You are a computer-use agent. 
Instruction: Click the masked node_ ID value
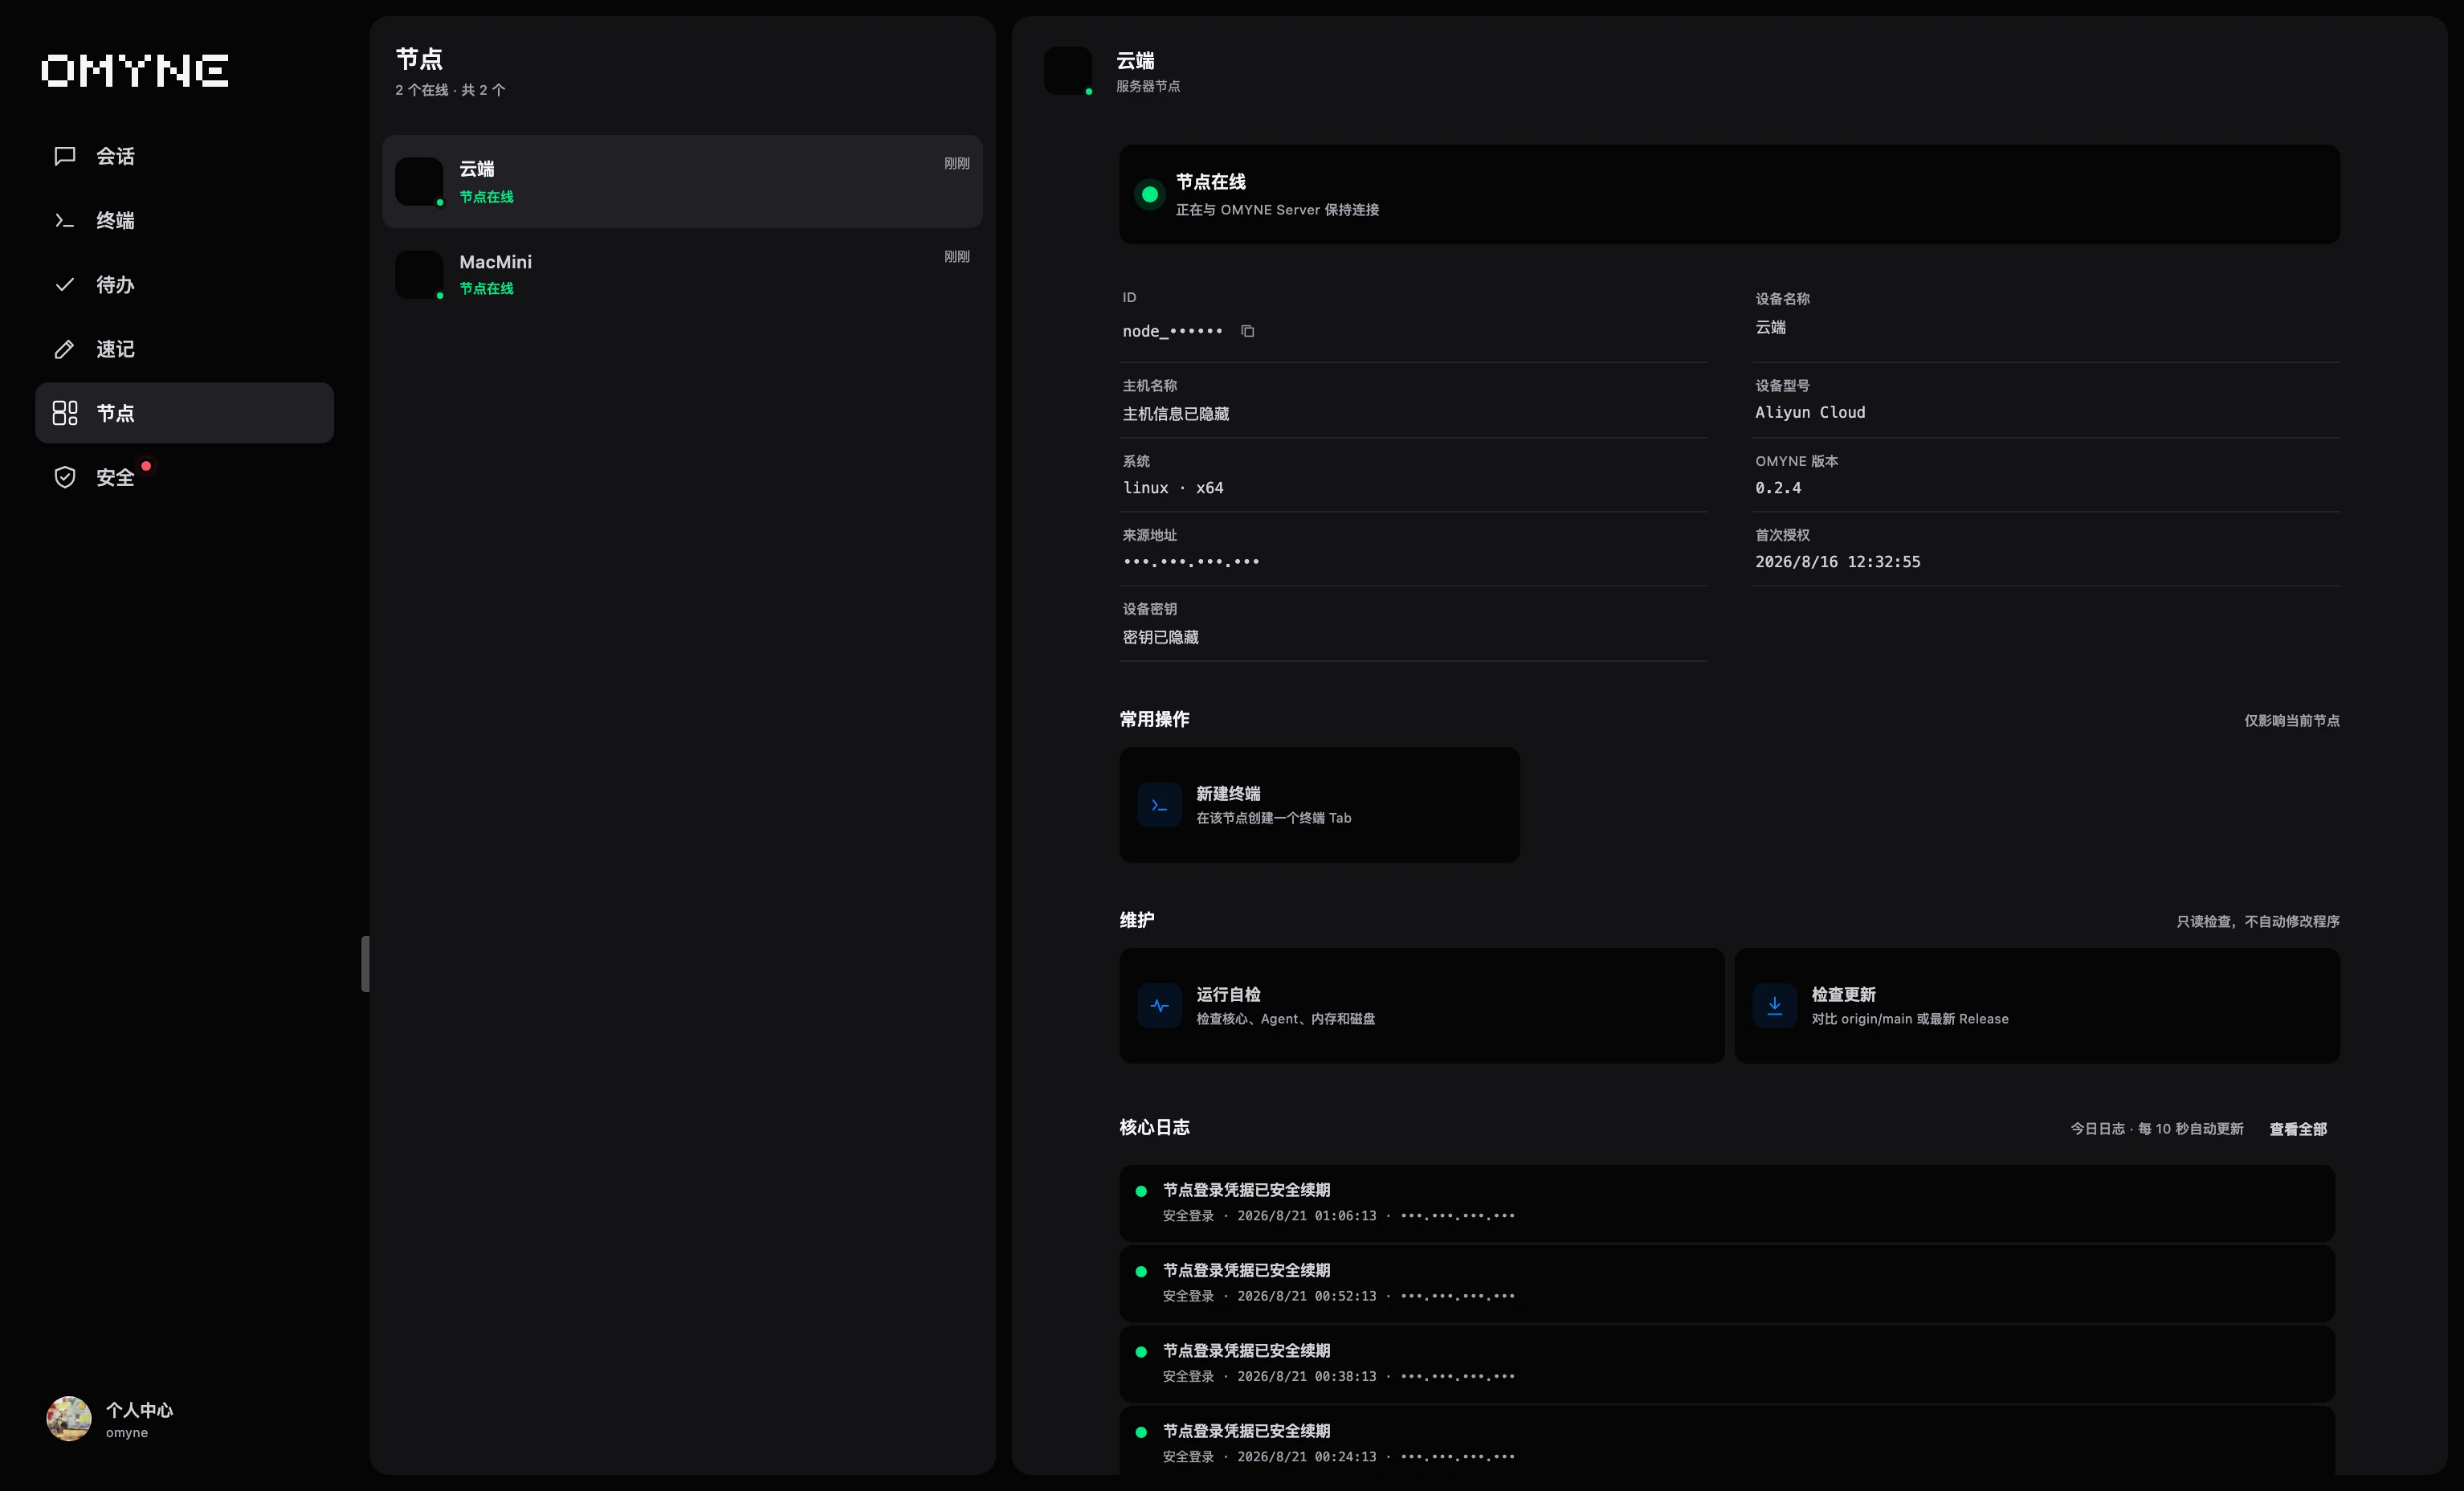pos(1172,331)
